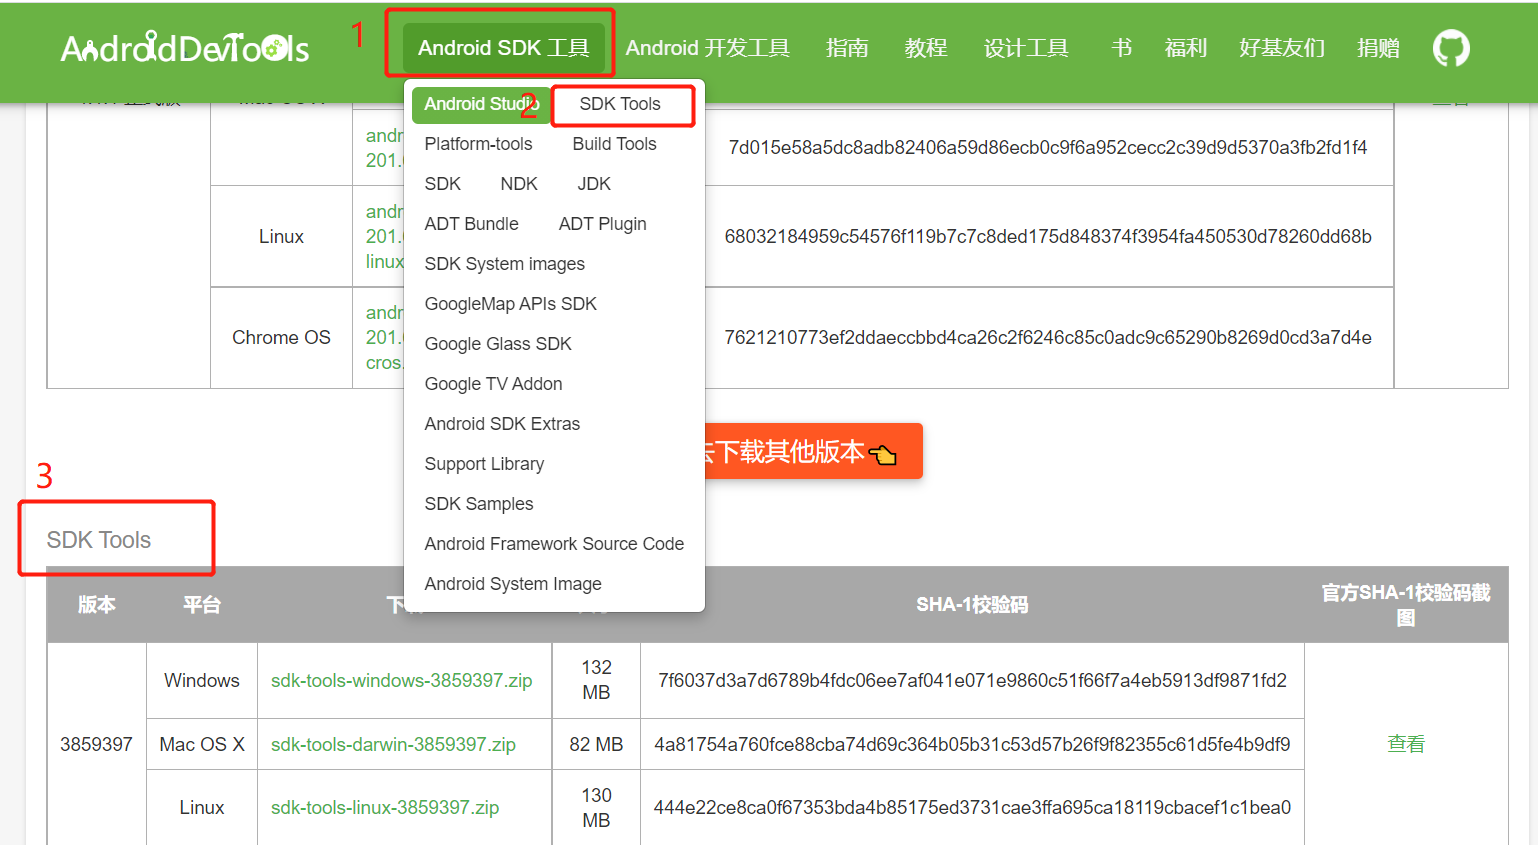Download sdk-tools-linux-3859397.zip
This screenshot has width=1538, height=845.
pyautogui.click(x=385, y=807)
